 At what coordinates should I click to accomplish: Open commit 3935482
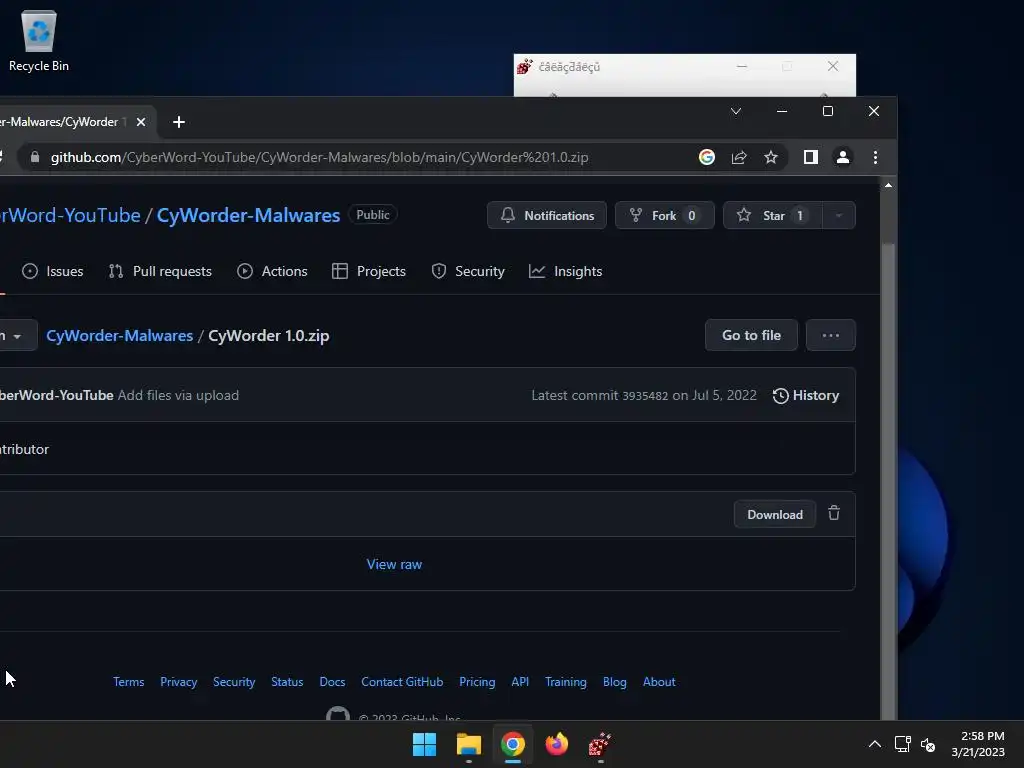[x=645, y=396]
